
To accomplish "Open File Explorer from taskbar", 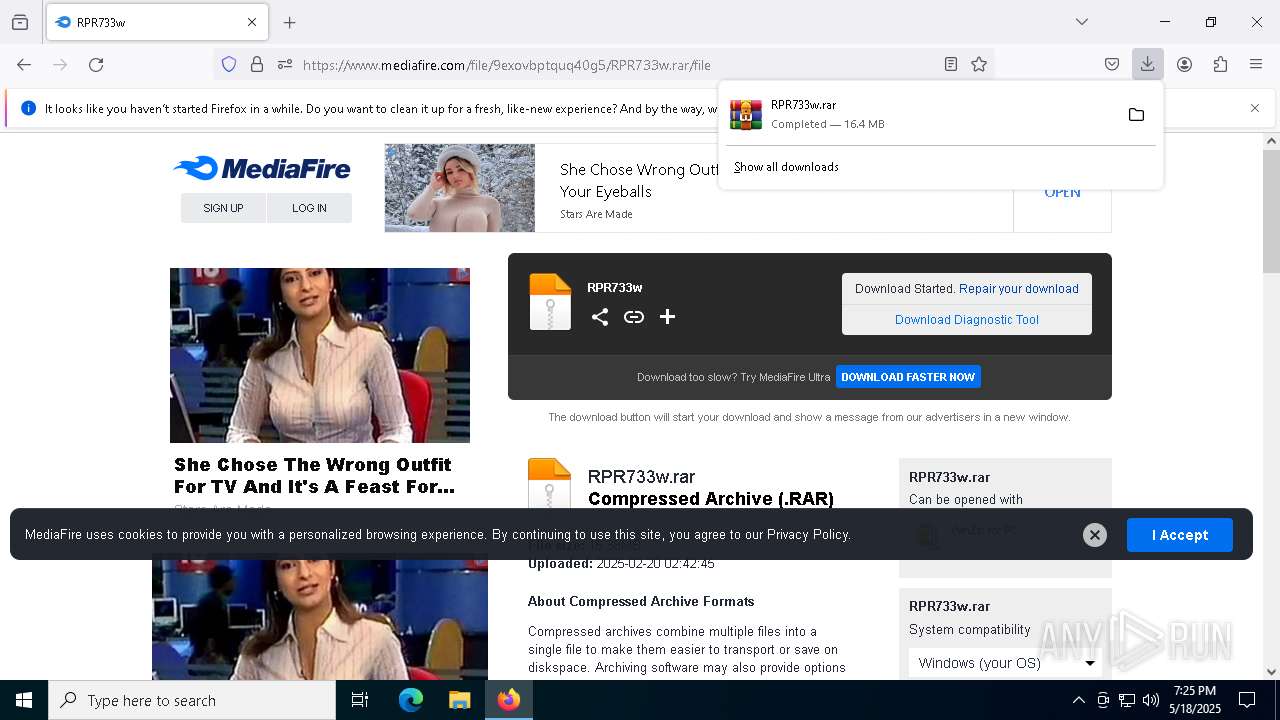I will (460, 700).
